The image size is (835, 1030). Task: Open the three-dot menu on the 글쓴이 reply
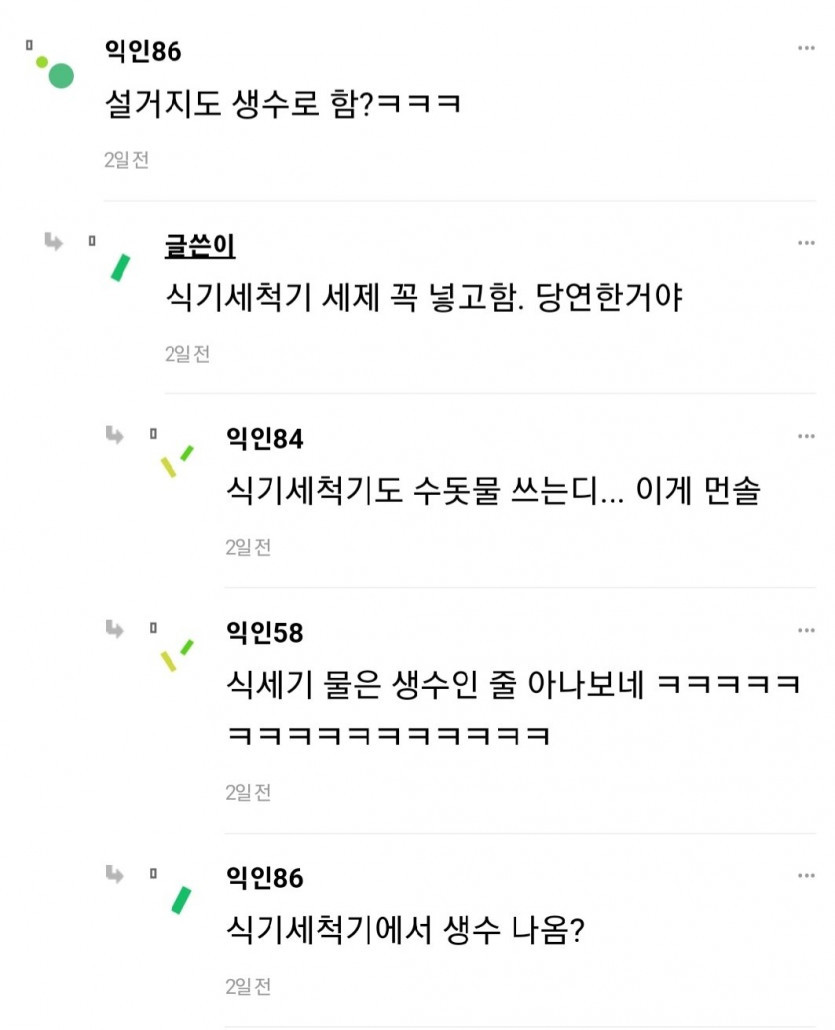click(806, 243)
